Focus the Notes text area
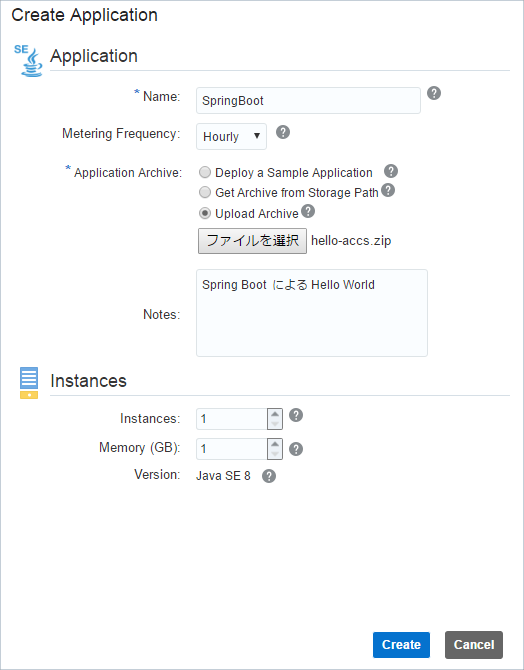 pos(312,313)
